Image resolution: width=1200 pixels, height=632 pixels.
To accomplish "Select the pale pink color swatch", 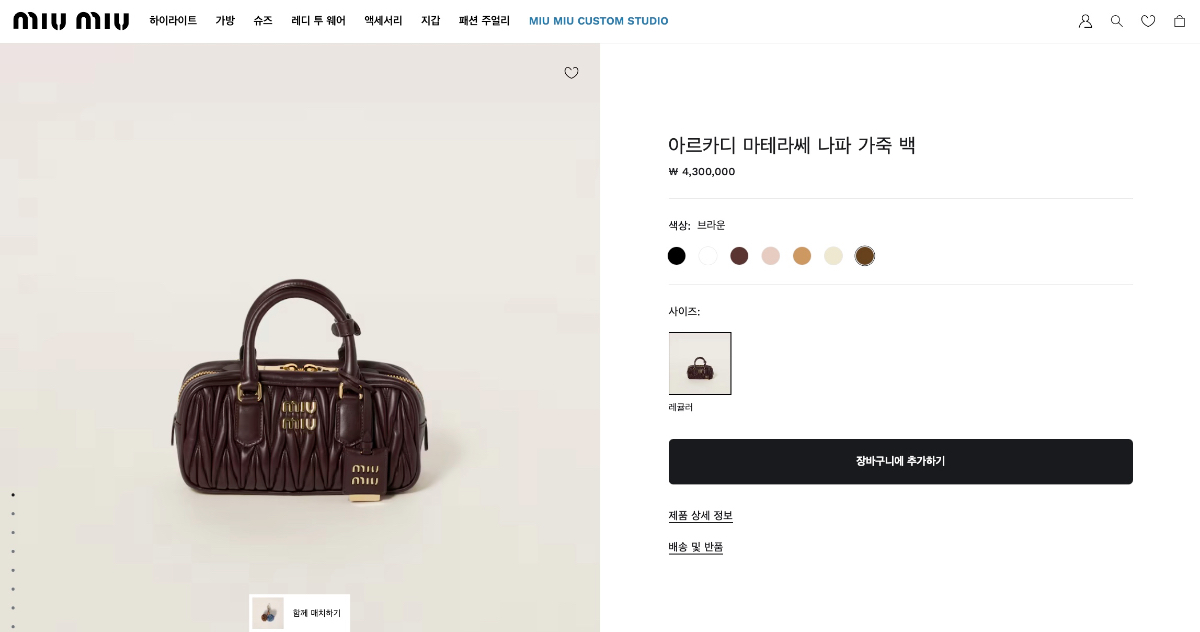I will tap(770, 256).
